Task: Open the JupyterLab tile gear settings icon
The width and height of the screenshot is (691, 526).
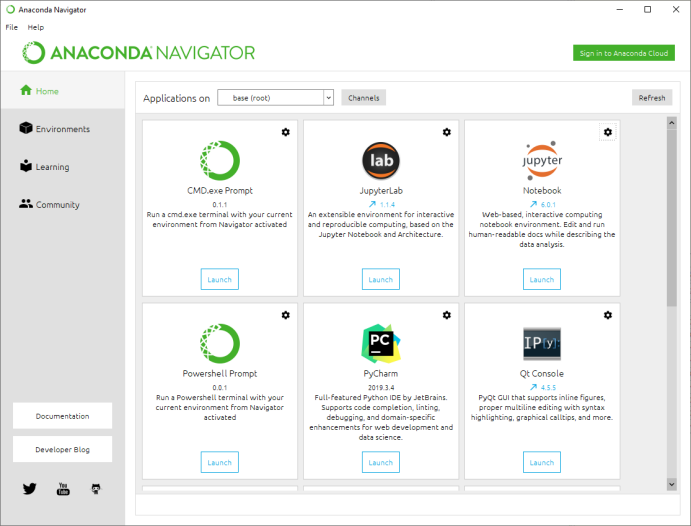Action: click(447, 132)
